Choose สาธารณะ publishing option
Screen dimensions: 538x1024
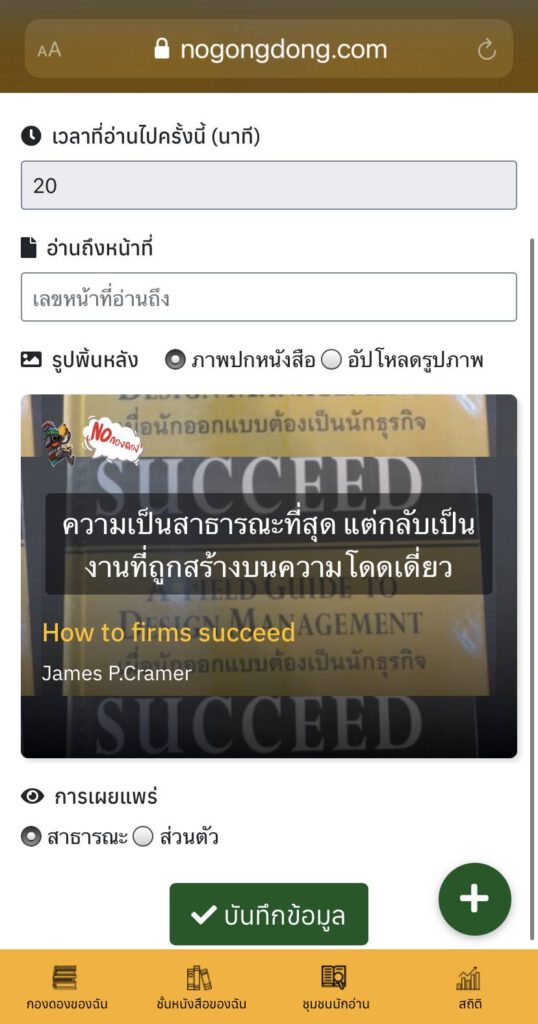pos(31,837)
